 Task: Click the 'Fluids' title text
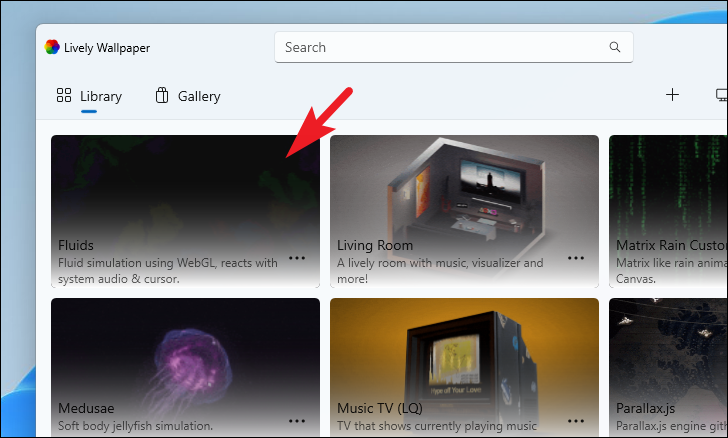pos(76,245)
